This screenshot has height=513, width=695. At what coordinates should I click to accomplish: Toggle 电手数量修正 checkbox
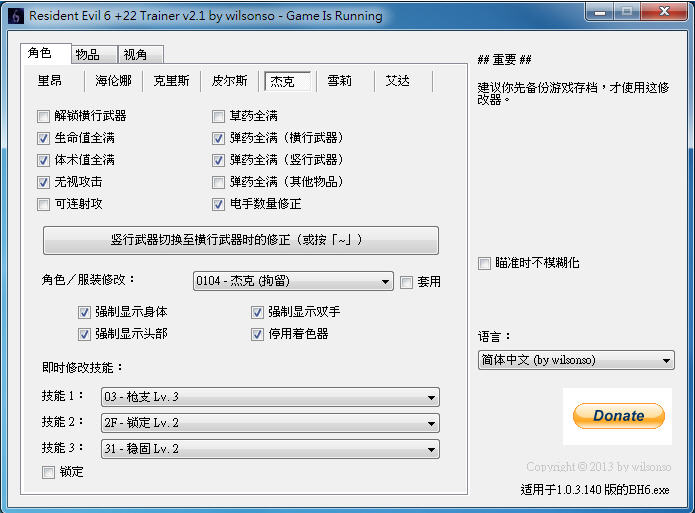point(219,204)
